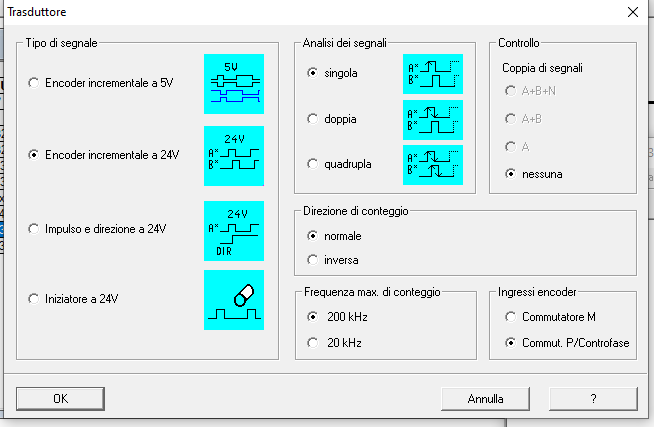Click the 24V pulse and DIR icon

(234, 231)
